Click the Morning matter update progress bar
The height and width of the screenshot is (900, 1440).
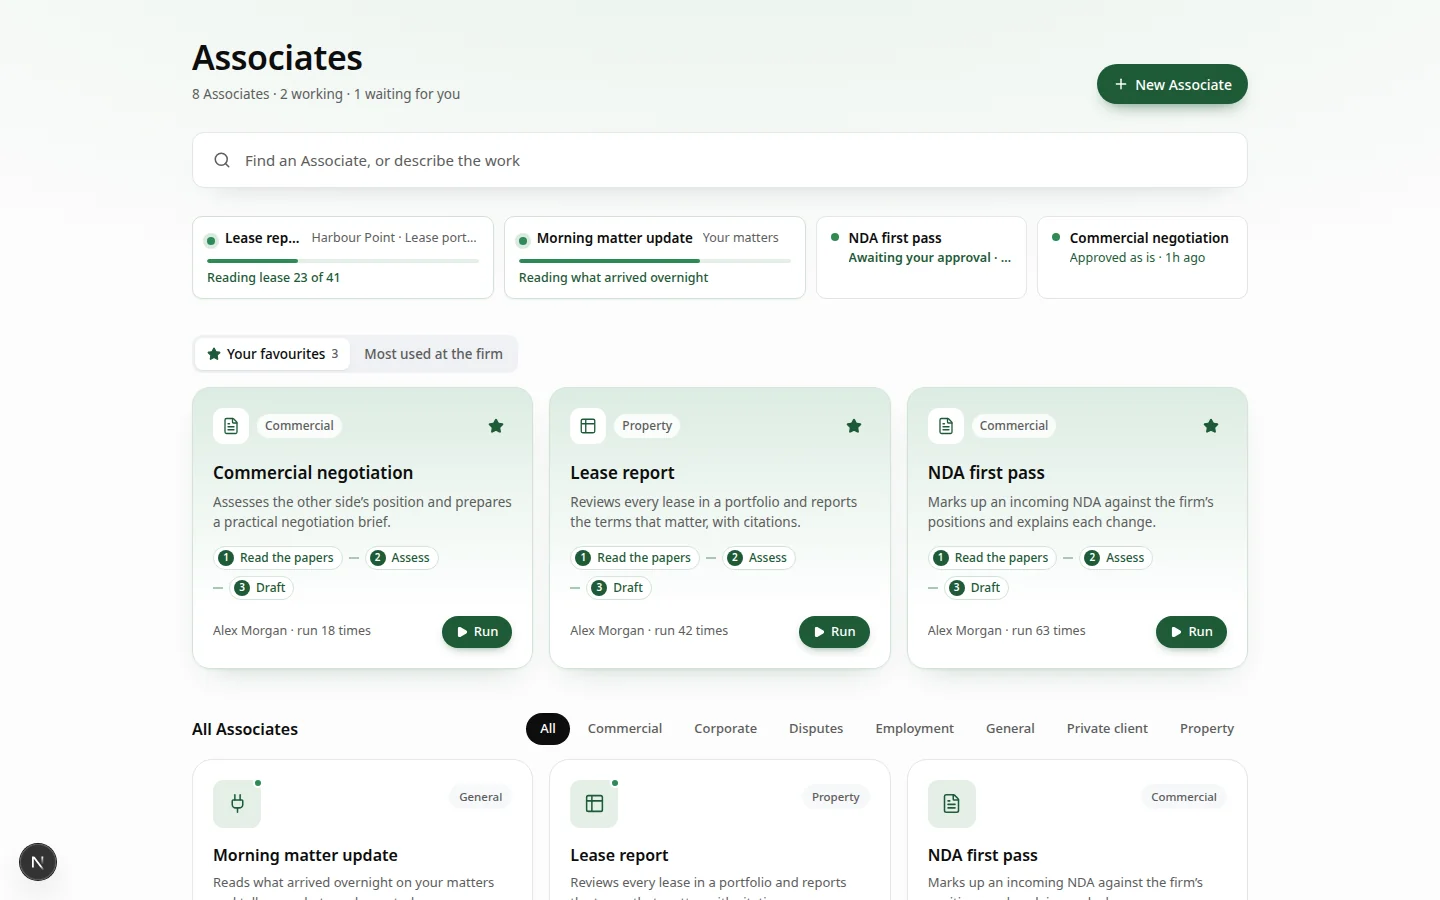655,261
